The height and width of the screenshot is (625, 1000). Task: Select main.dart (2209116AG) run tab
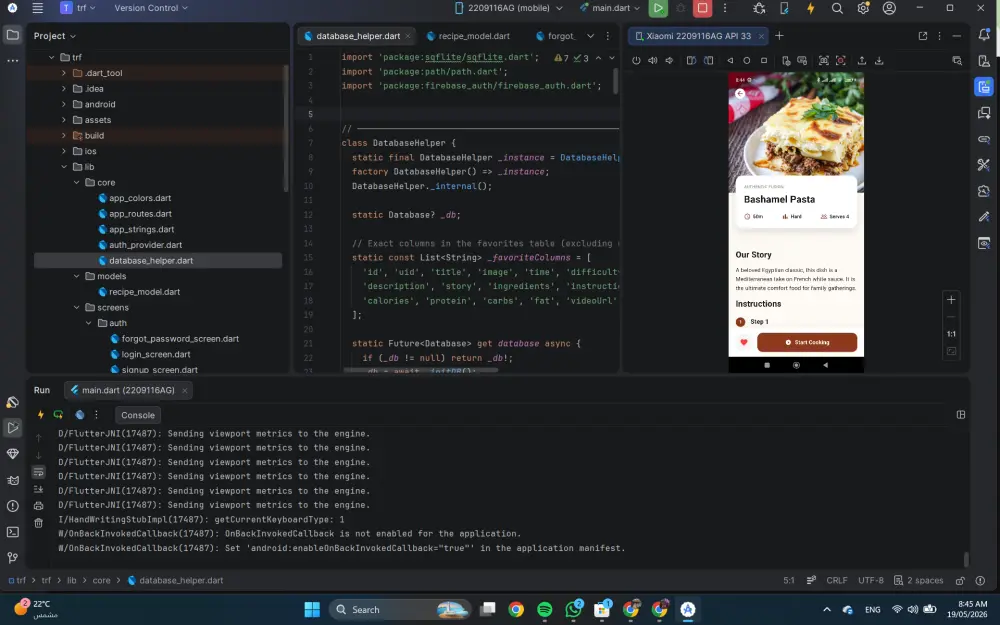128,390
